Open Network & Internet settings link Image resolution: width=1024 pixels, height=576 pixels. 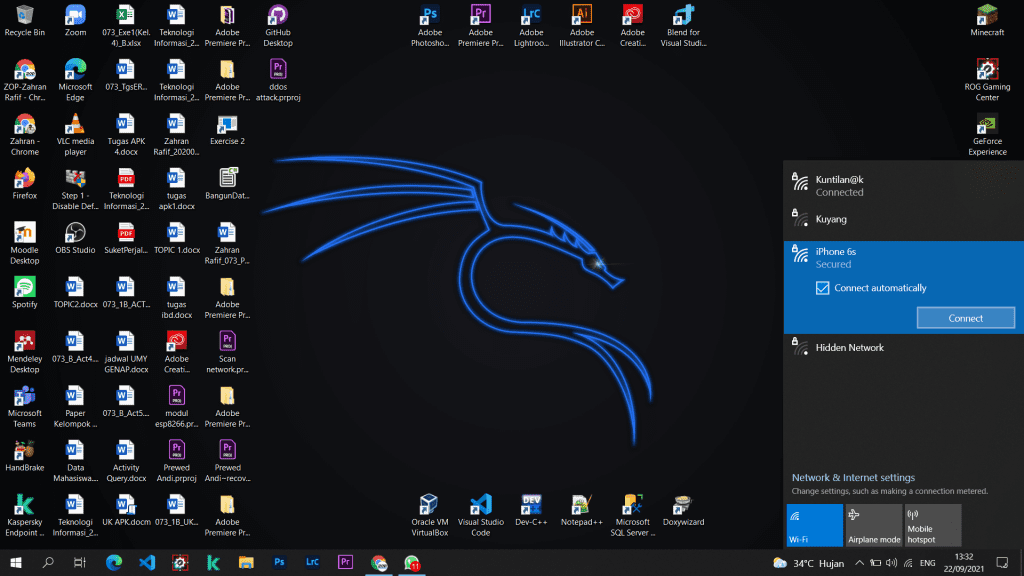pos(853,478)
